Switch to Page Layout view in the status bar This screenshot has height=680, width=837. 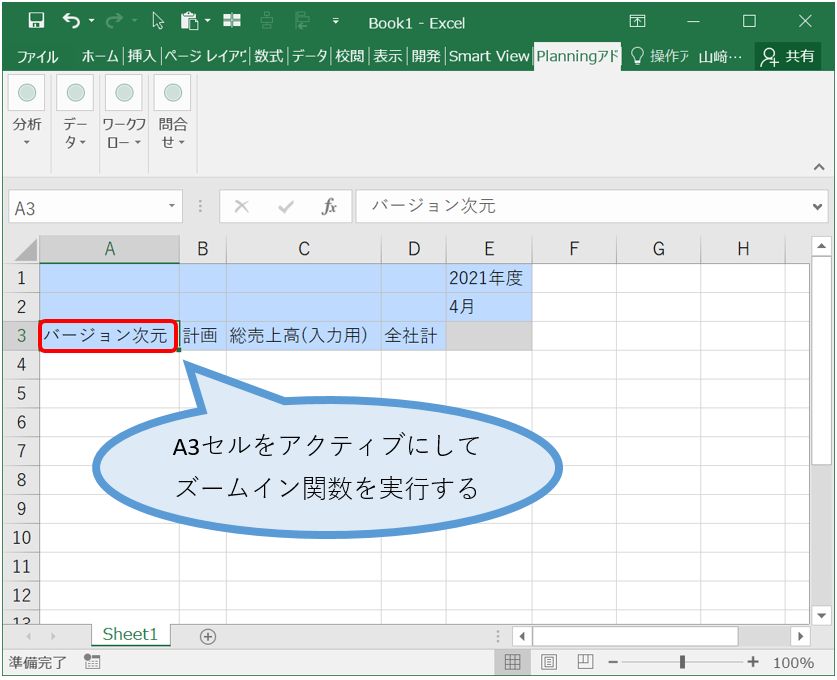(549, 662)
